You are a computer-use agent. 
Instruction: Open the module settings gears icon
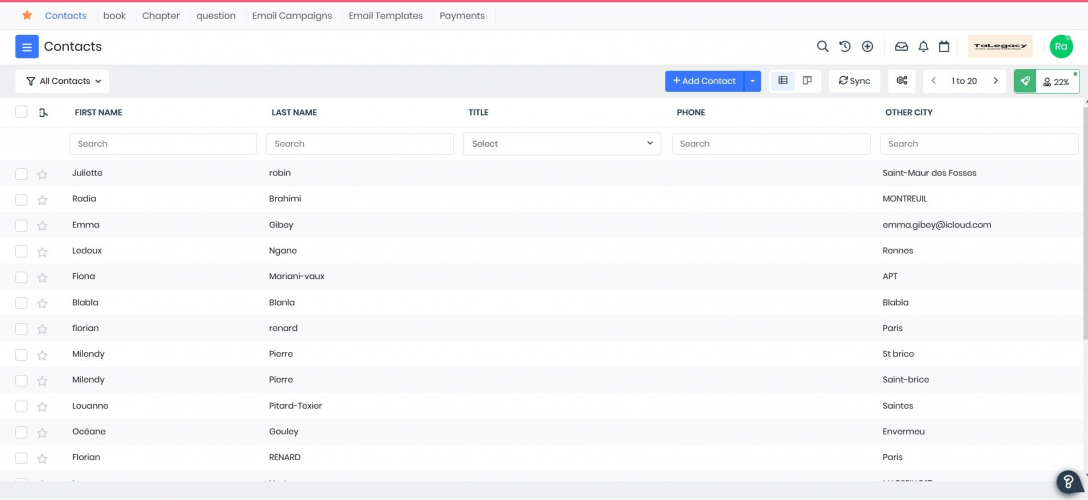click(901, 81)
